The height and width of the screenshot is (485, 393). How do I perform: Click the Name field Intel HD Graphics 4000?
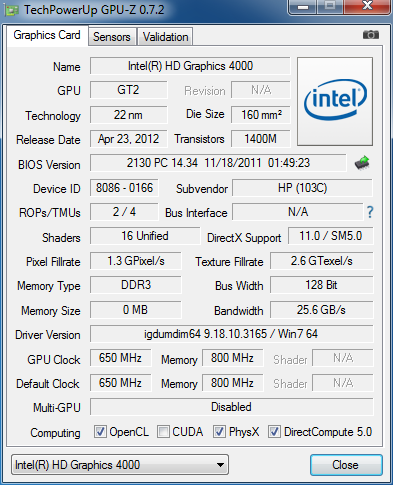pos(190,66)
